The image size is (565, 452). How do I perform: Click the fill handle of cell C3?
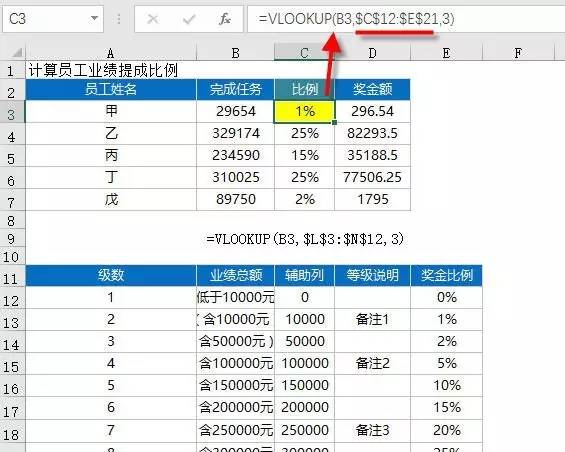pyautogui.click(x=334, y=123)
